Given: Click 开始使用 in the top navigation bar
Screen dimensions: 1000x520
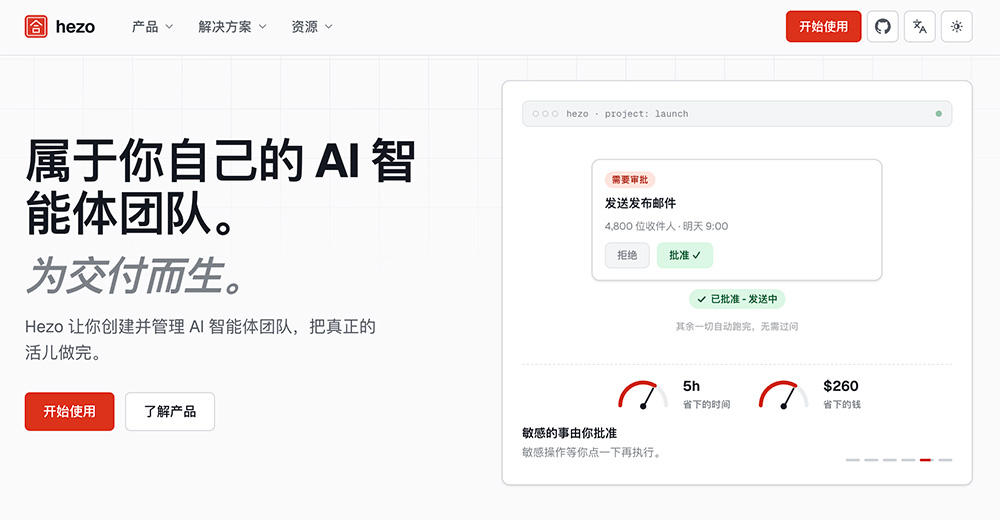Looking at the screenshot, I should pos(823,27).
